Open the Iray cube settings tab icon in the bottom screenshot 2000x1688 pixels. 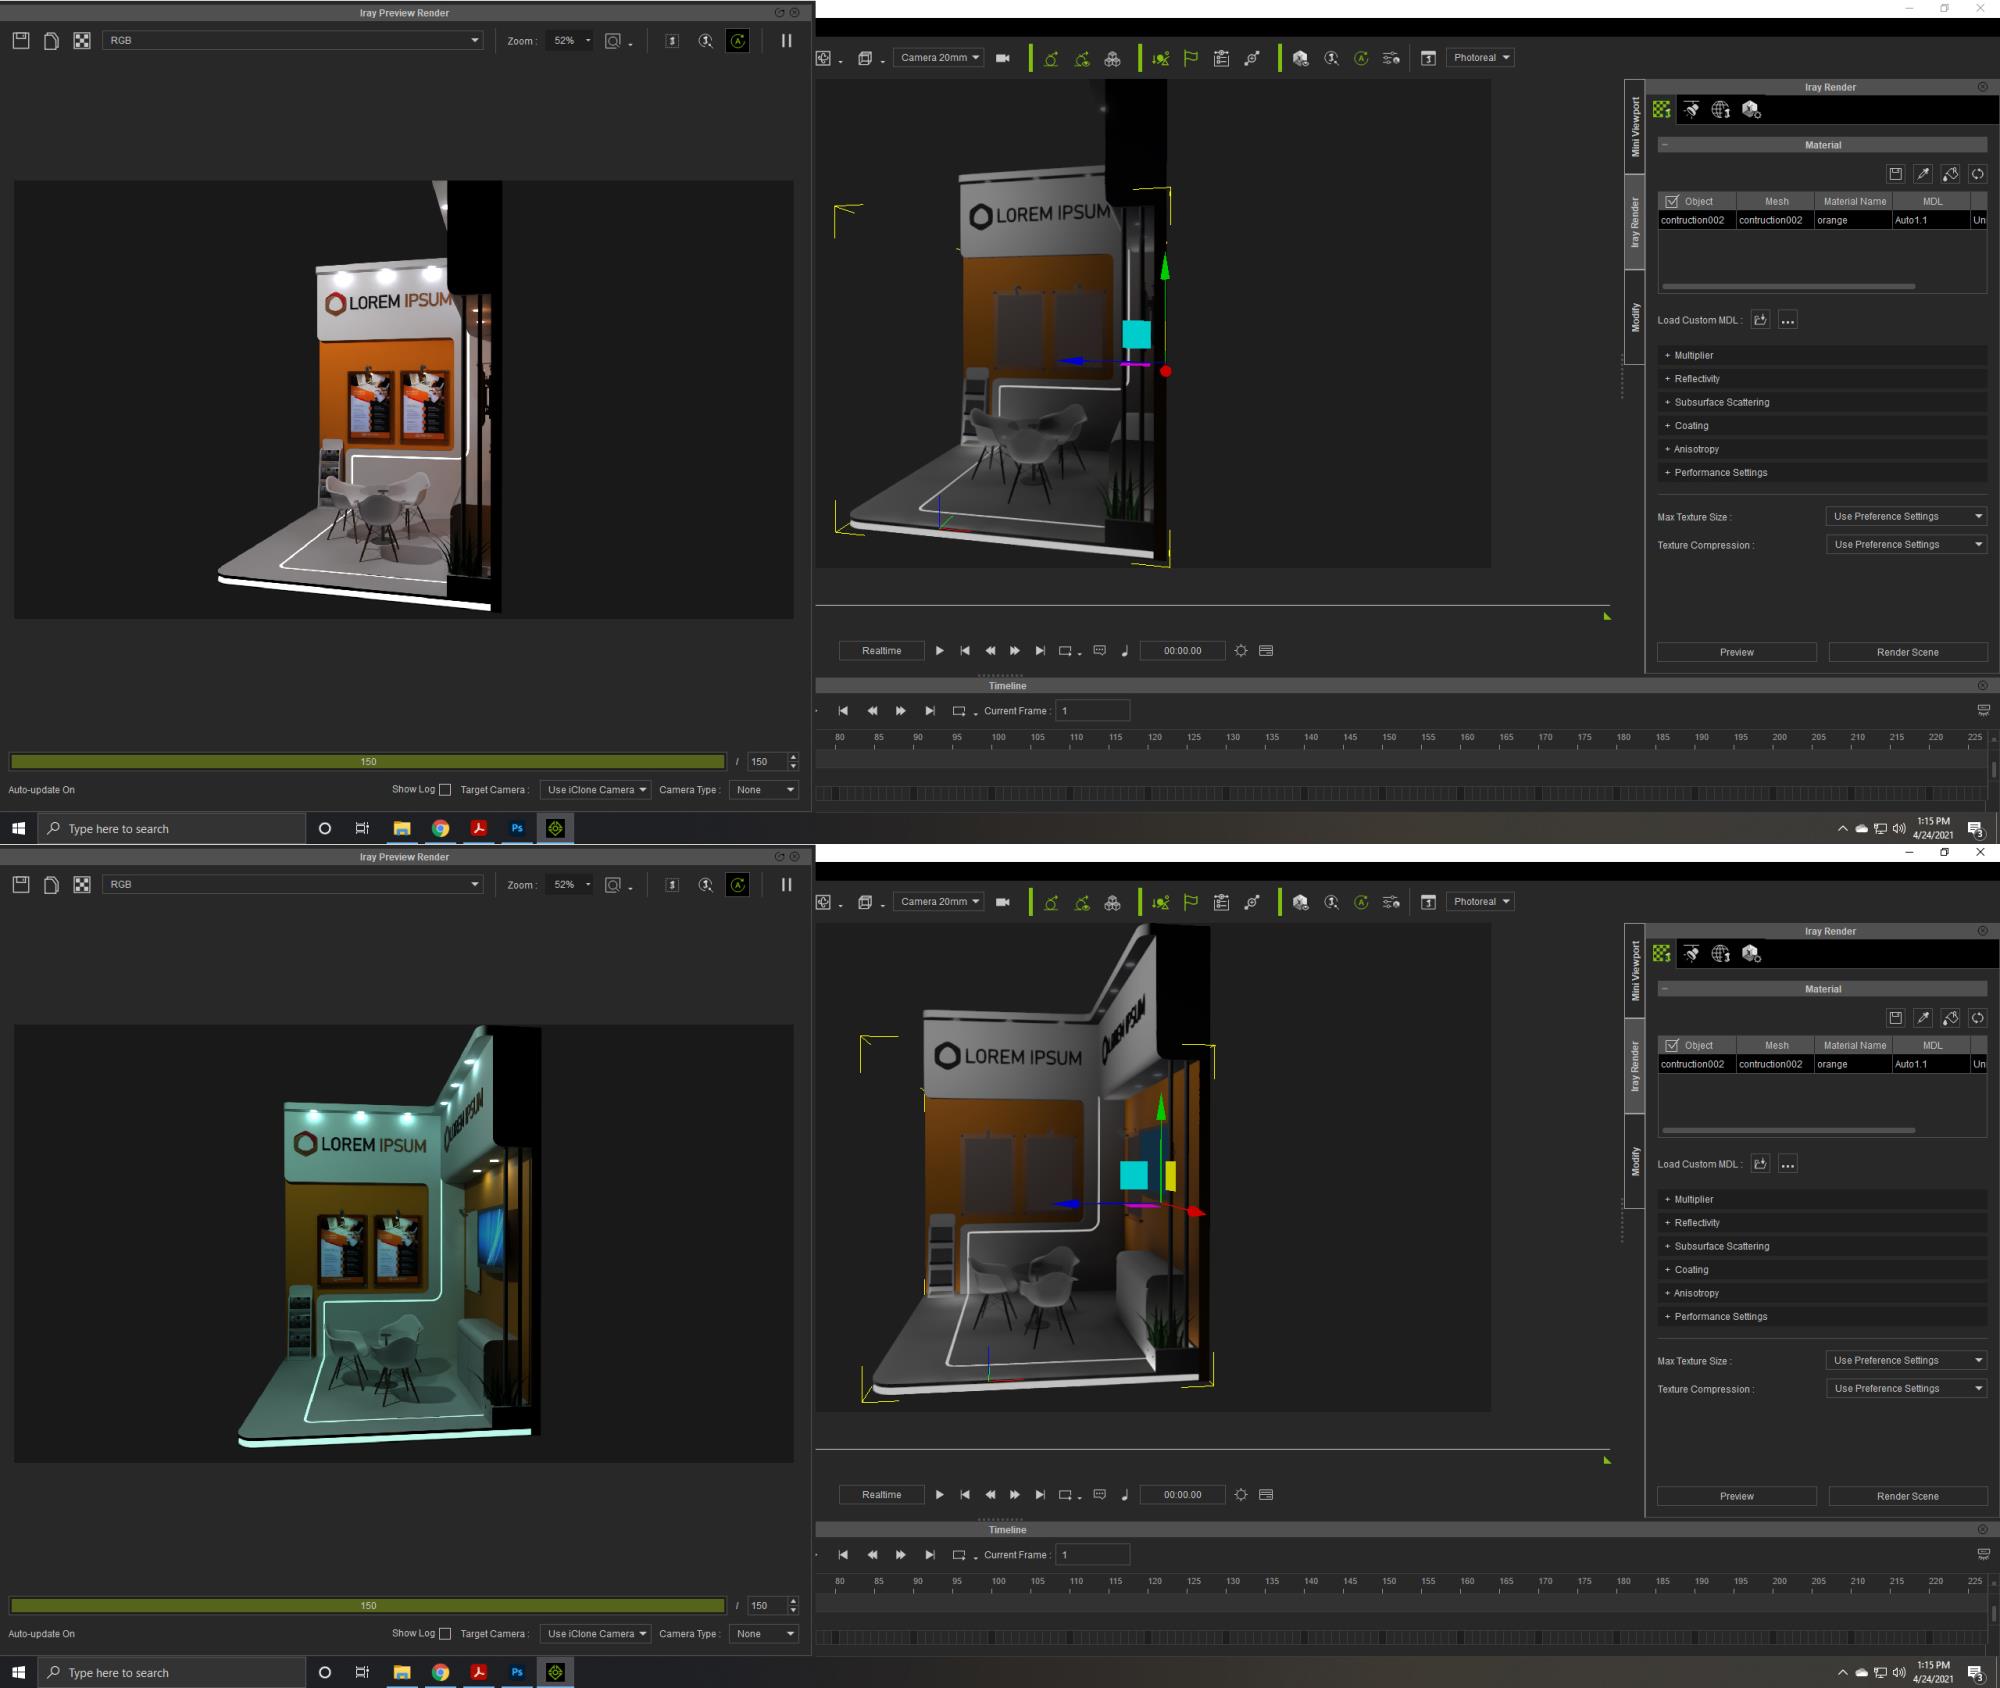1751,954
